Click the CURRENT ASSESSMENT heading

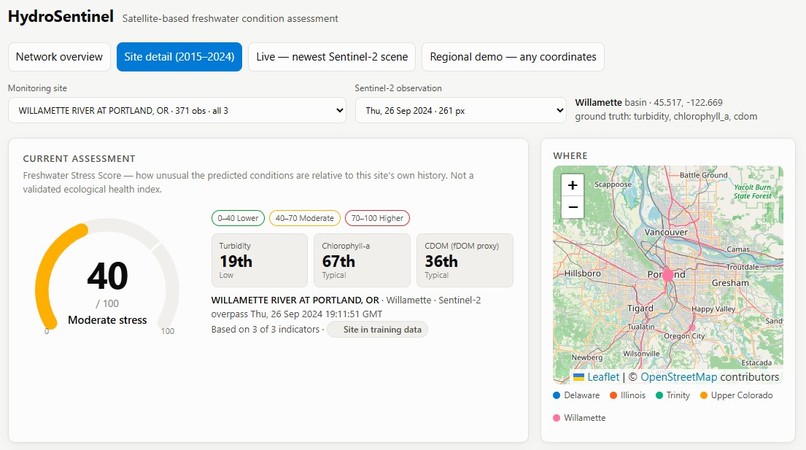[79, 159]
